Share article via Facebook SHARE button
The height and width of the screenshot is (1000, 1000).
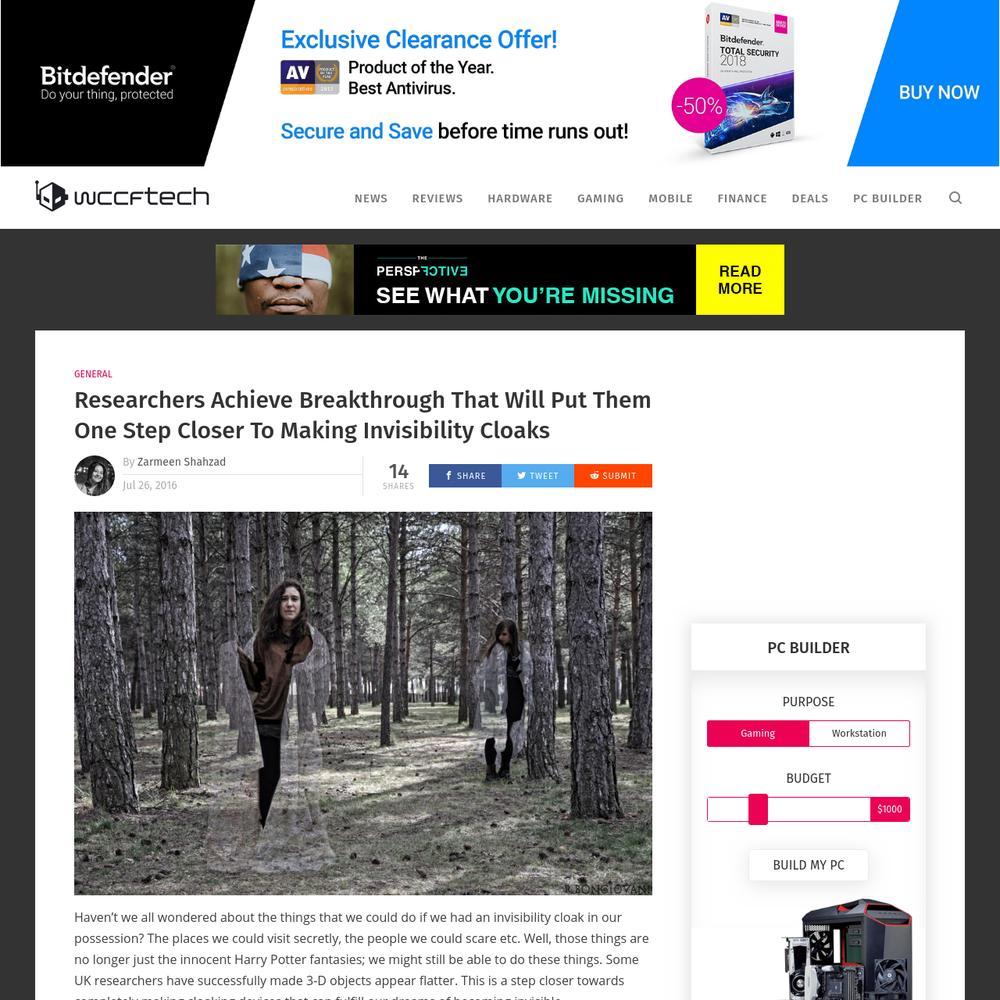pyautogui.click(x=465, y=476)
